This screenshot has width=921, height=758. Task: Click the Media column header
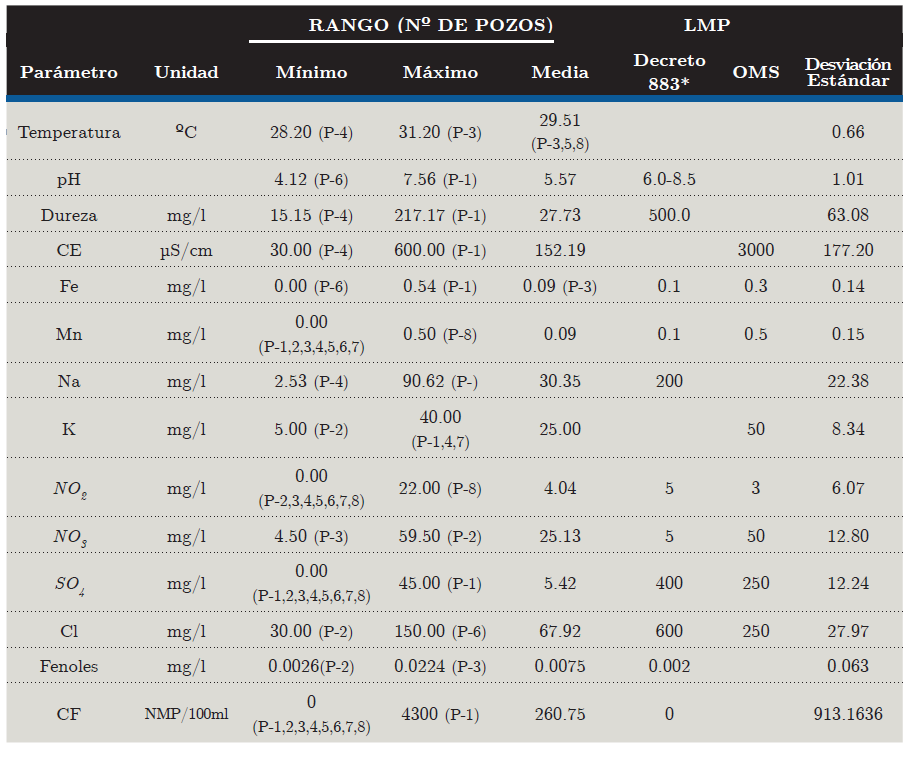coord(560,72)
